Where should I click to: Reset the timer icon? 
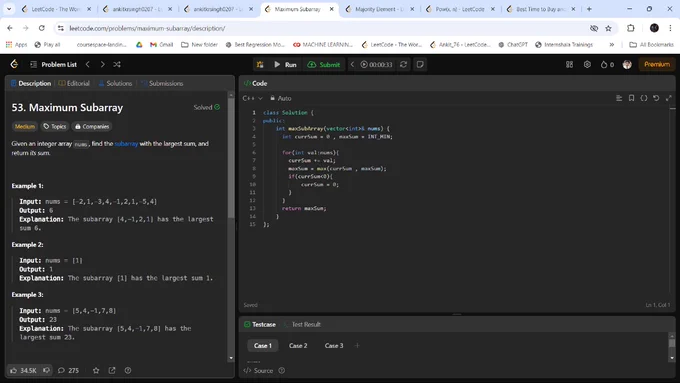point(403,65)
